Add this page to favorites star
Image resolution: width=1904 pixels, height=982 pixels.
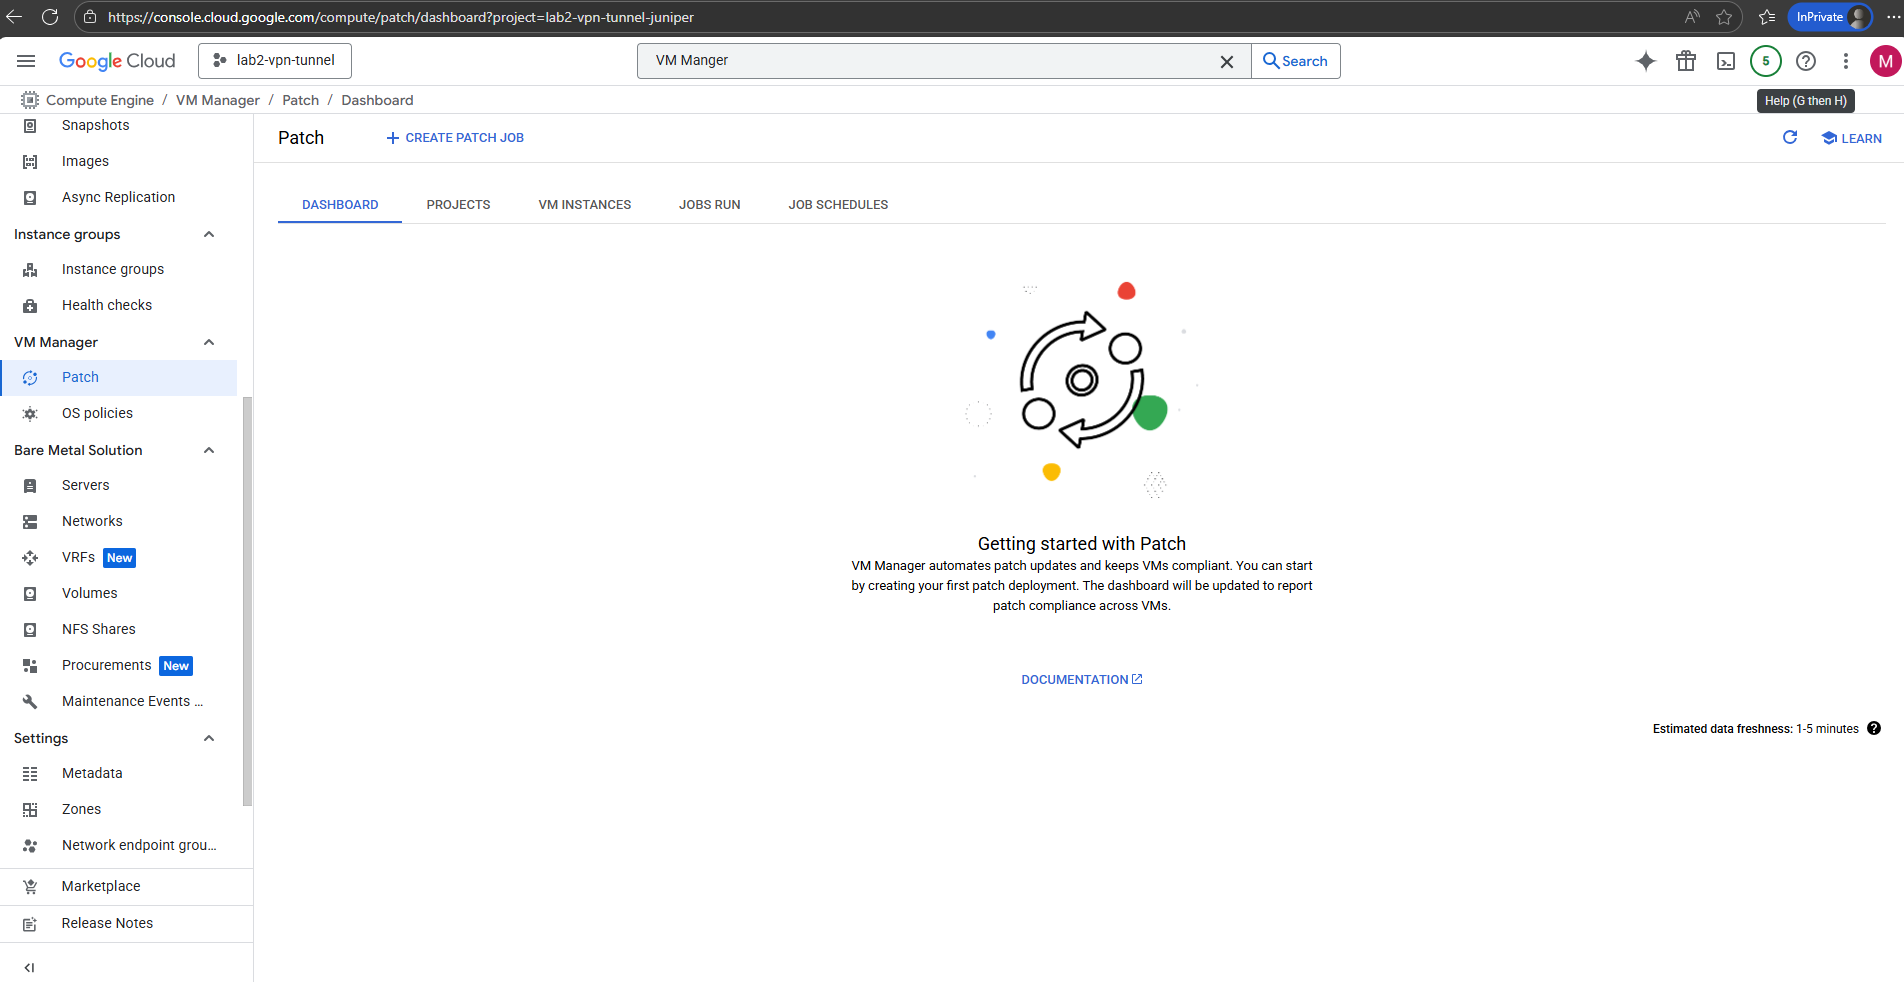pyautogui.click(x=1724, y=17)
